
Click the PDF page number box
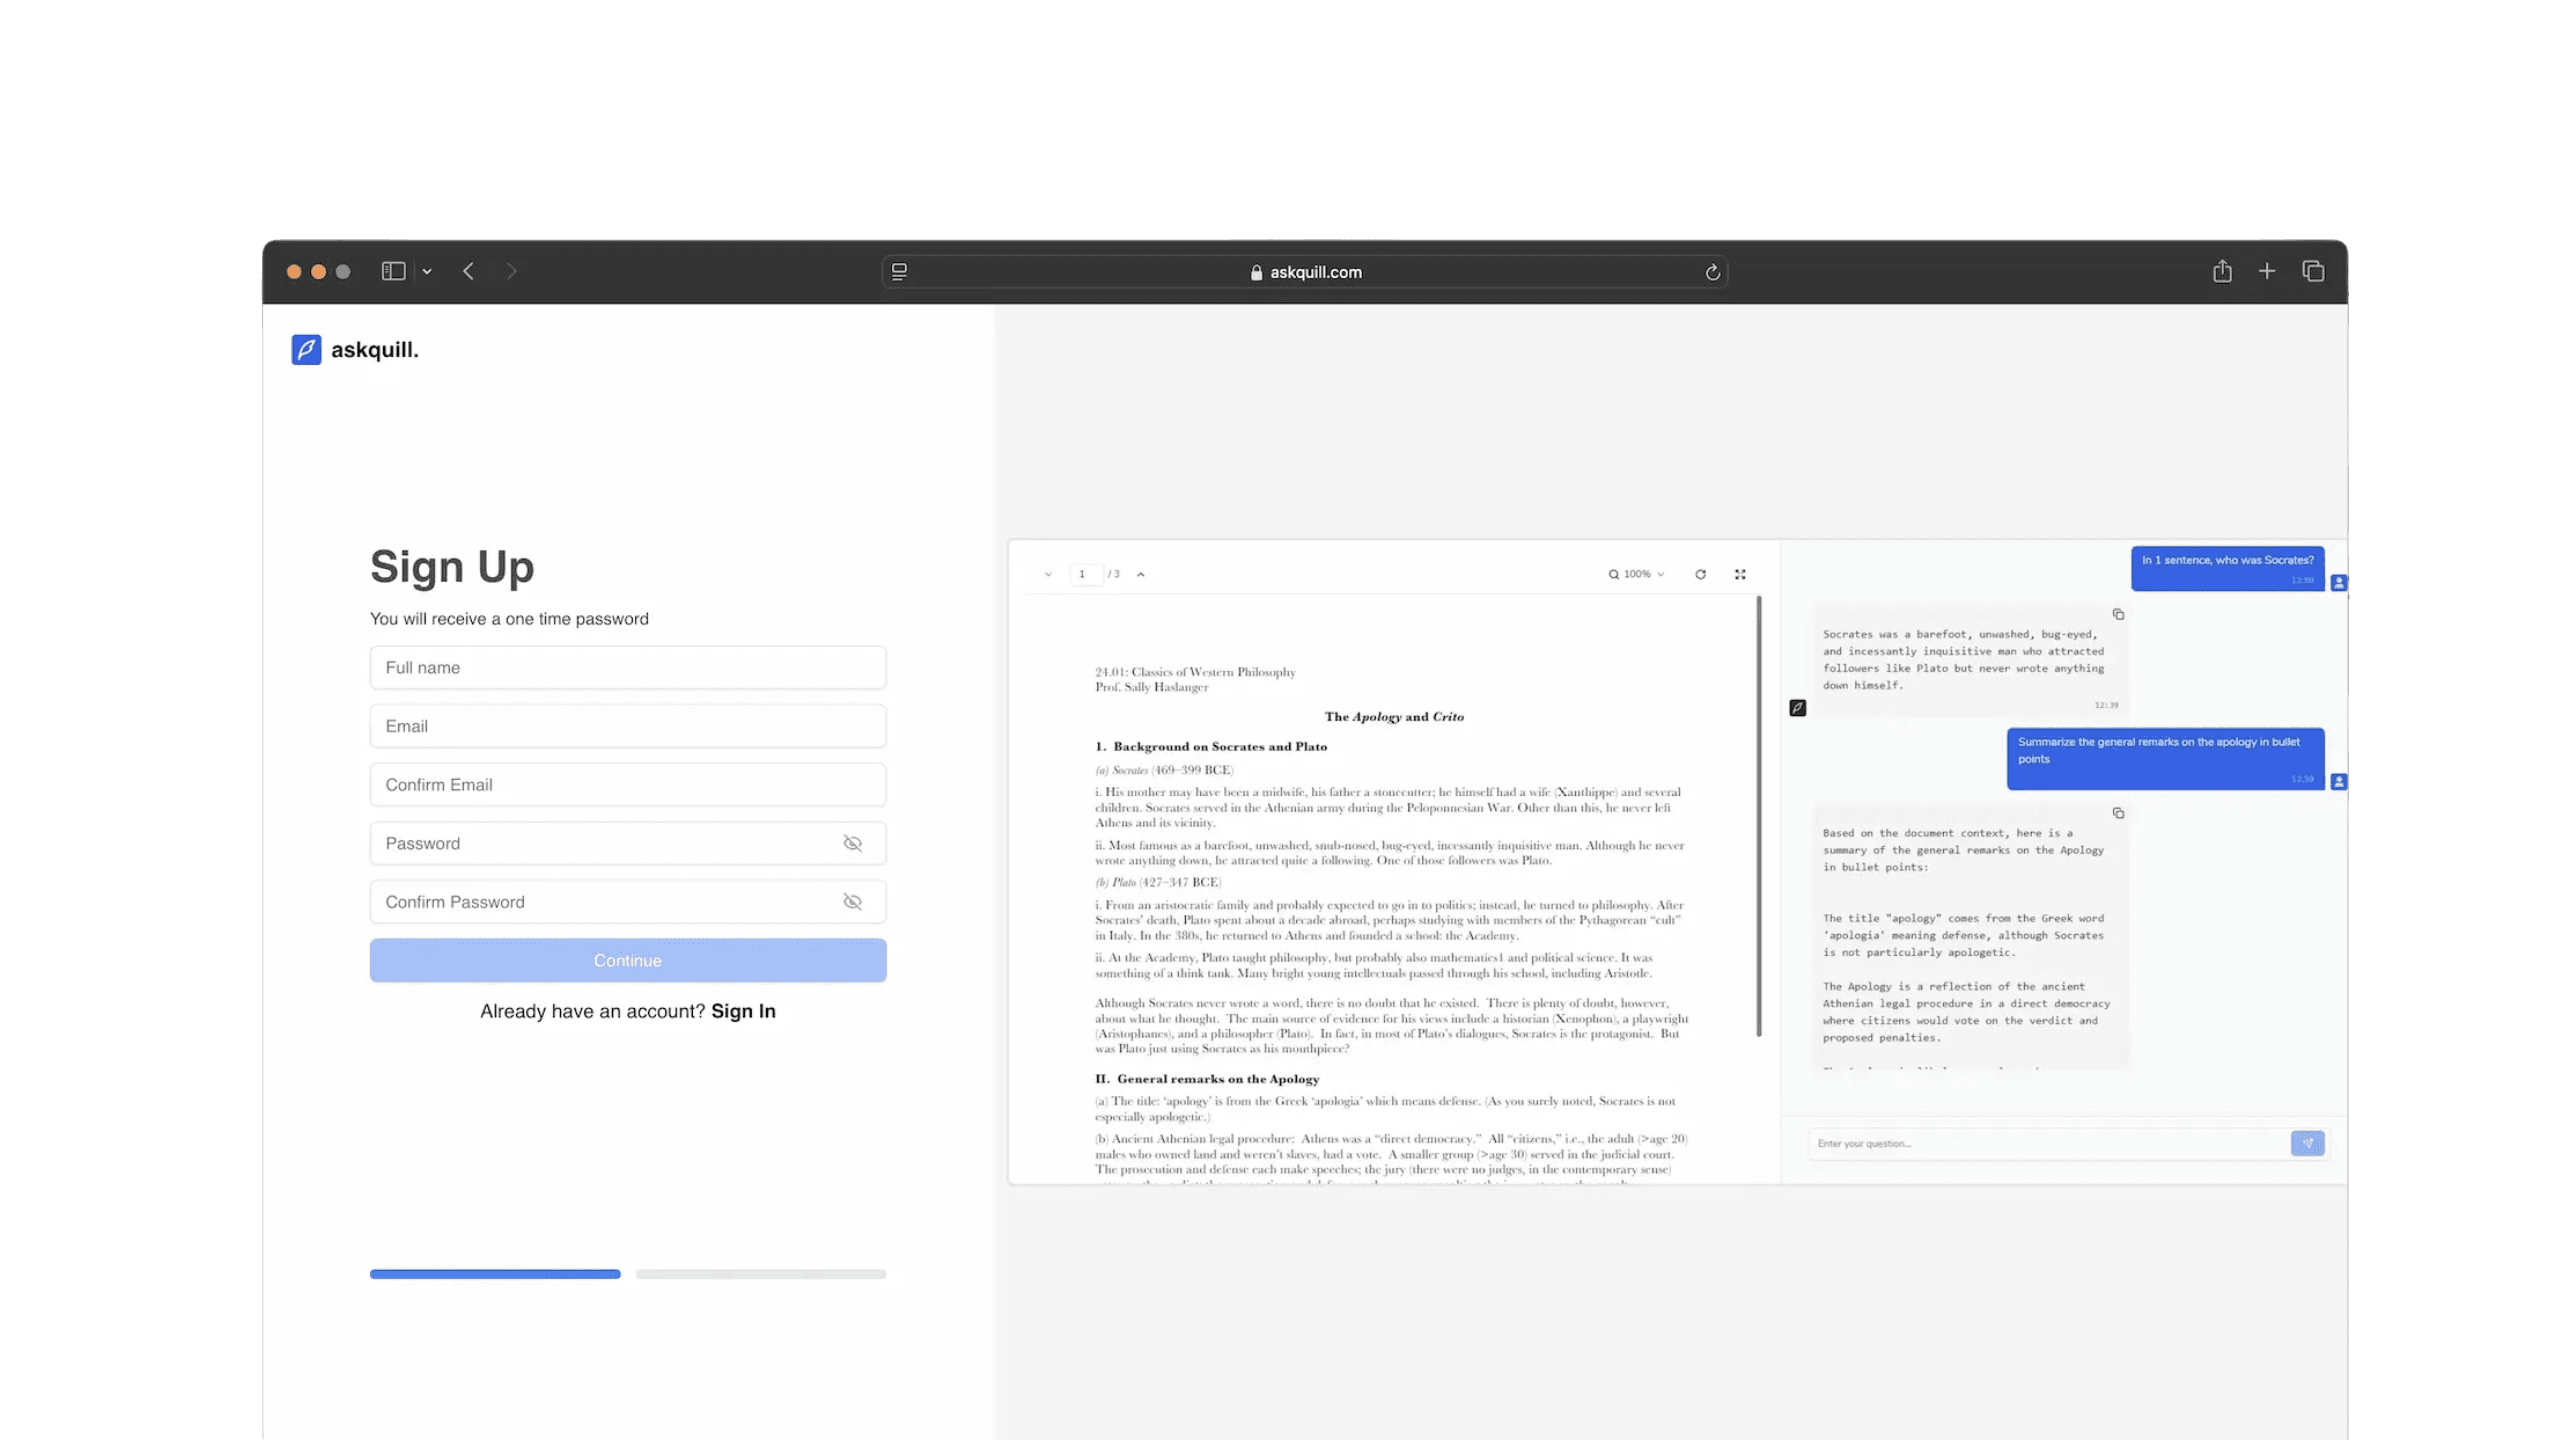coord(1086,574)
